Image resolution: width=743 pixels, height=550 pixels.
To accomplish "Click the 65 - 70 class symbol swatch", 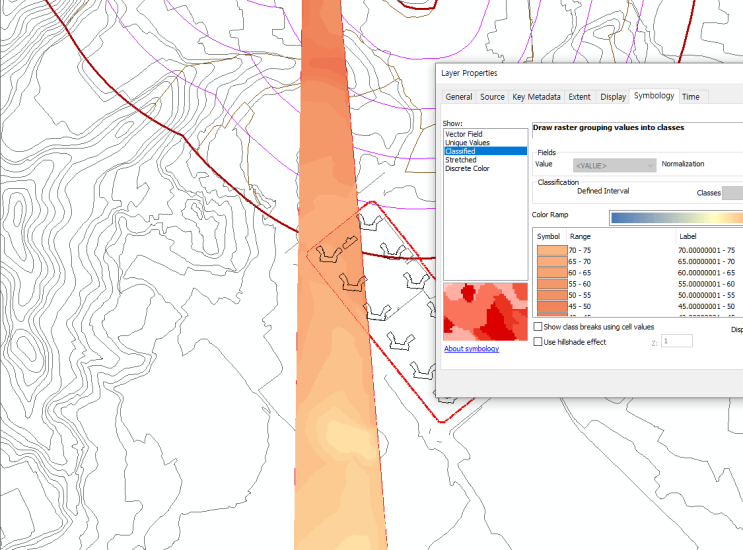I will click(552, 261).
